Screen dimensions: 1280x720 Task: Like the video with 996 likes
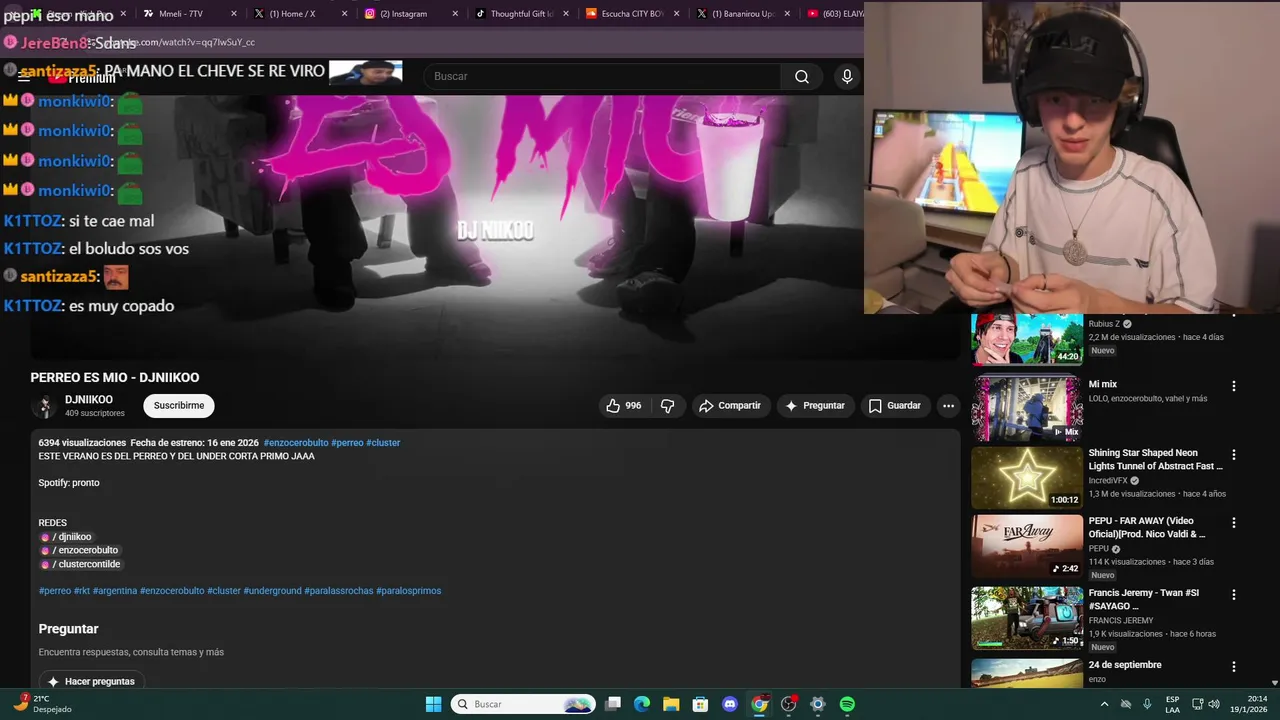pyautogui.click(x=623, y=406)
